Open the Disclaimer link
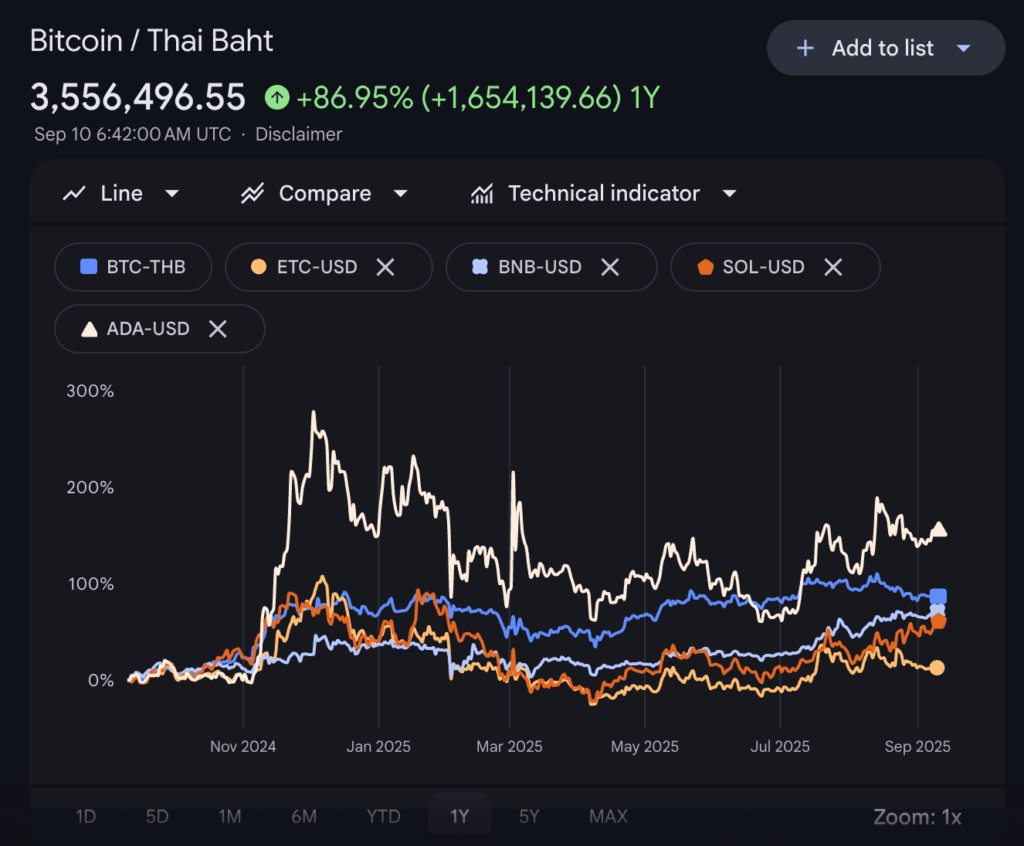Screen dimensions: 1024x846 [298, 134]
